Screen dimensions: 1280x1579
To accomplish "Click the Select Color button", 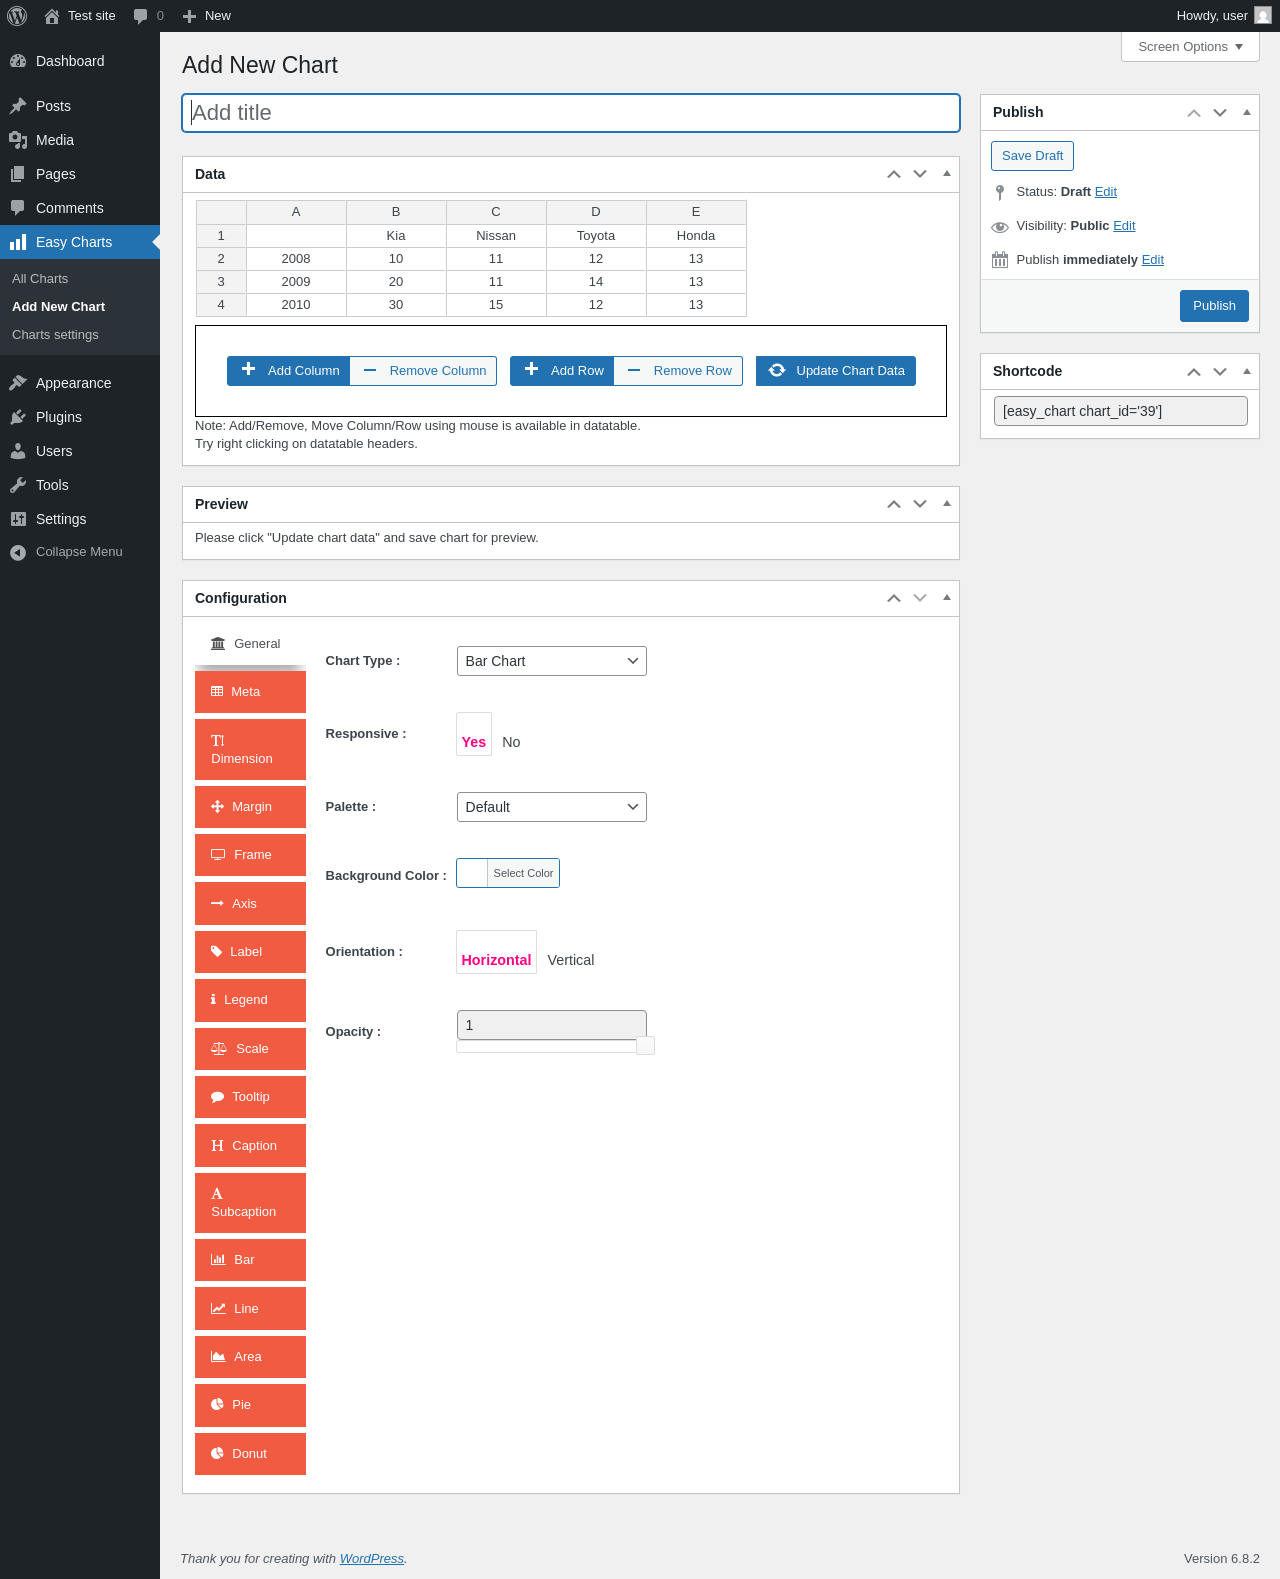I will point(523,873).
